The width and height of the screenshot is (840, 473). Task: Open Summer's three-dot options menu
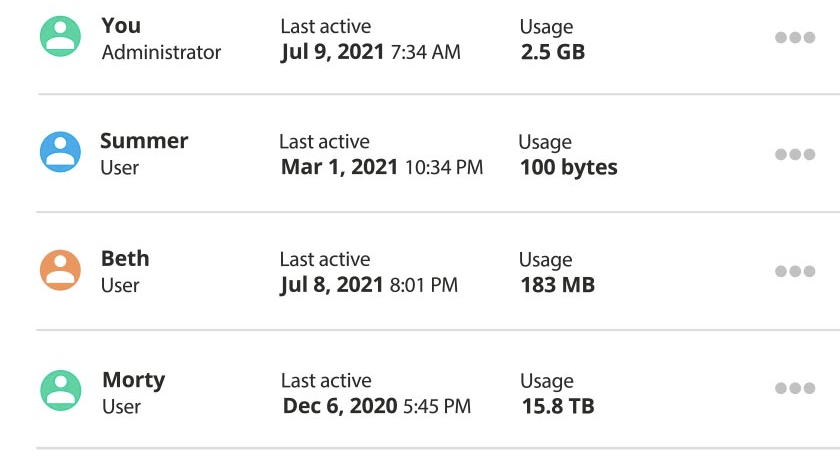pos(795,154)
